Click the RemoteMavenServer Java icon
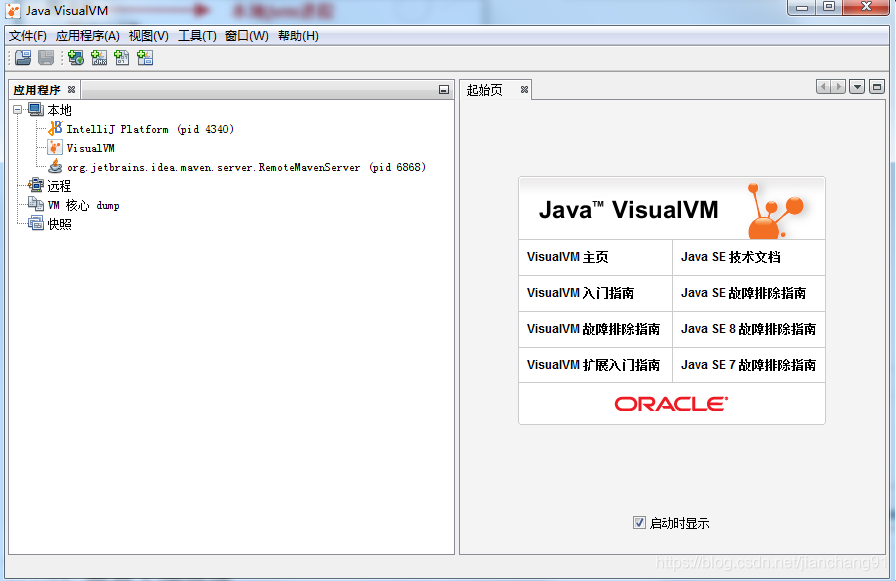 coord(55,166)
